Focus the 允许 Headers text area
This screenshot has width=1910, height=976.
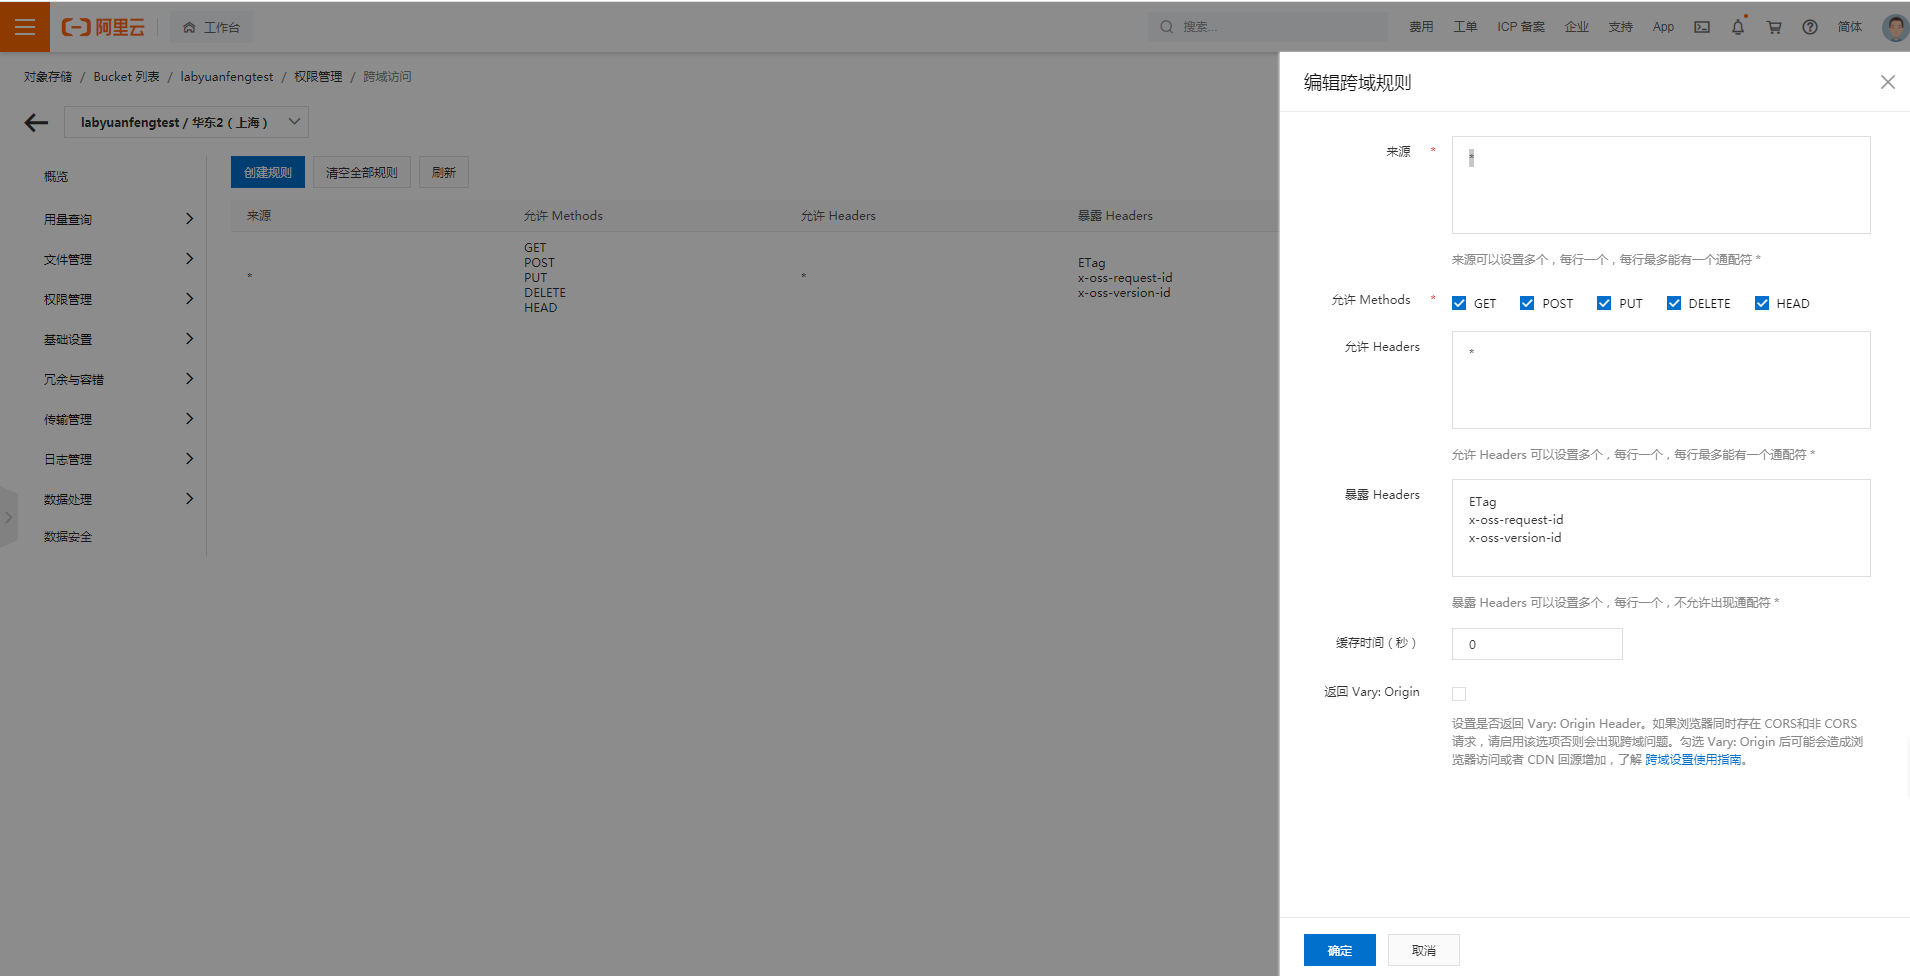(x=1661, y=380)
